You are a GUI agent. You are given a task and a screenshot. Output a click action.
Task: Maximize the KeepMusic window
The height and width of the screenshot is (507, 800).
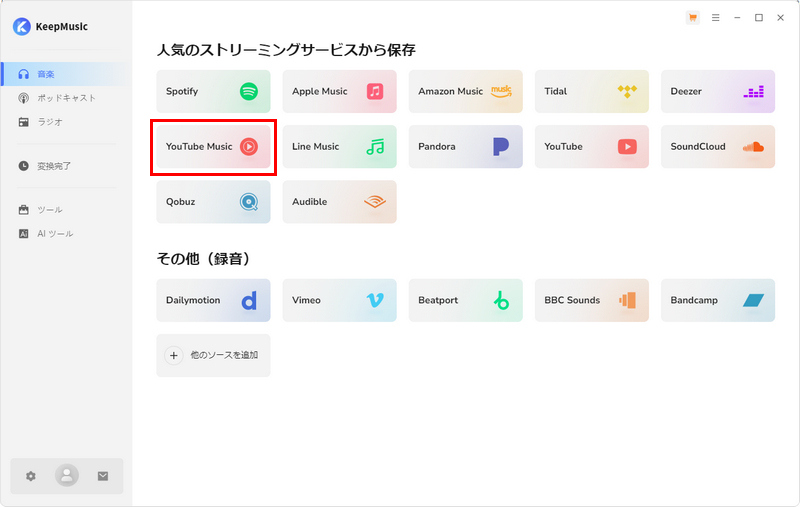click(759, 18)
